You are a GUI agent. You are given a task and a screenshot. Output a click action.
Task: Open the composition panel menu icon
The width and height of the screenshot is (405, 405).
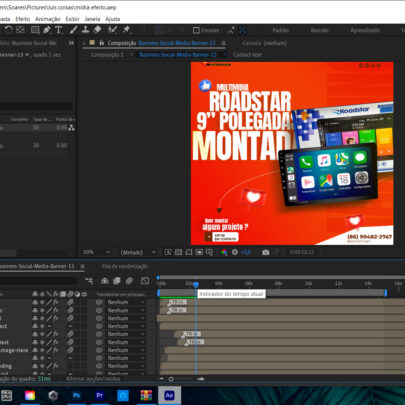coord(223,43)
